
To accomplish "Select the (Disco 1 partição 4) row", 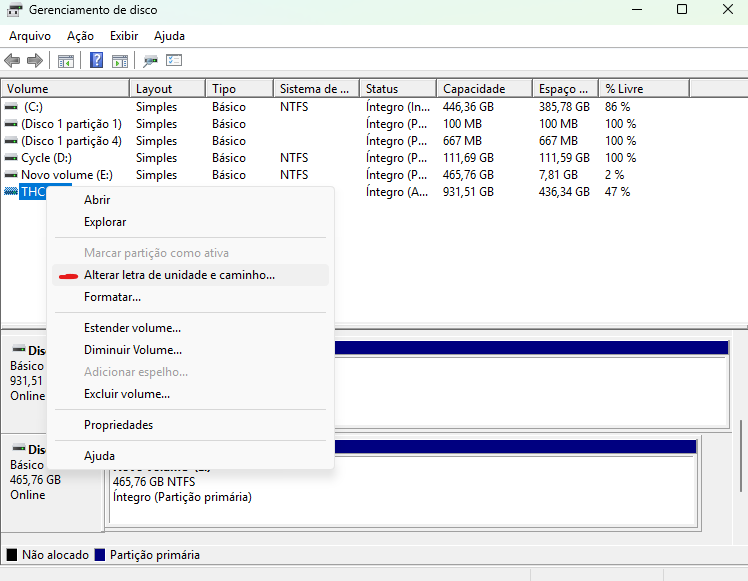I will pyautogui.click(x=346, y=141).
